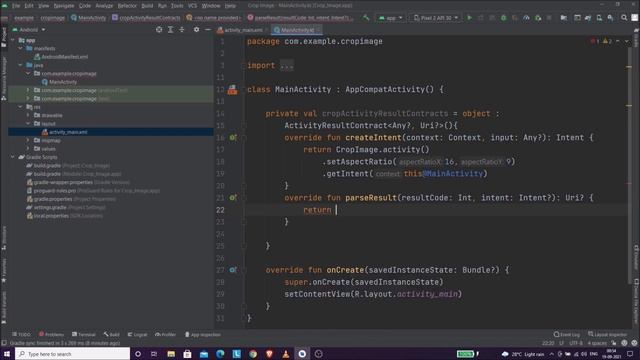Toggle Favorites tool window stripe
Screen dimensions: 640x360
coord(4,271)
